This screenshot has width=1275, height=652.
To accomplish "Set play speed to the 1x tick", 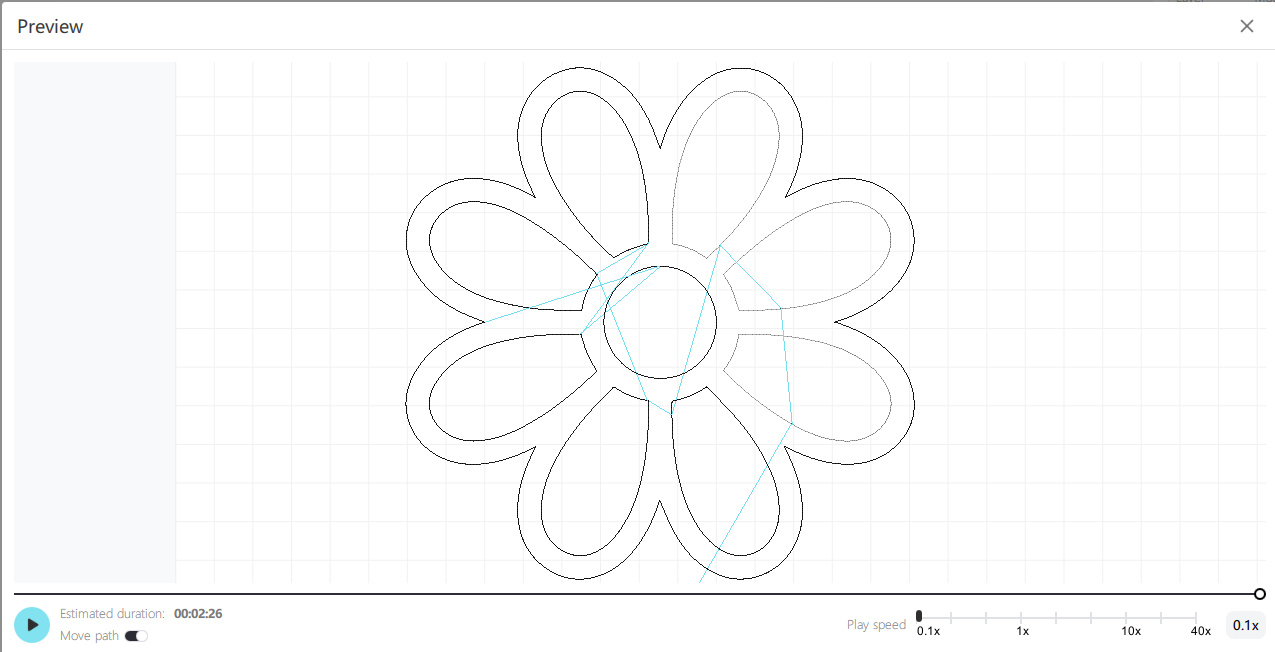I will click(1022, 618).
